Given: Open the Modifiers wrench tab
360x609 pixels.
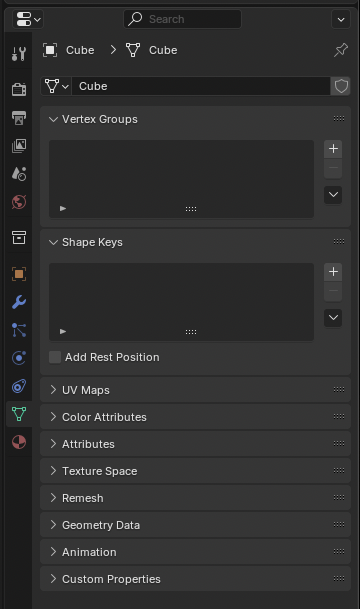Looking at the screenshot, I should pyautogui.click(x=19, y=302).
